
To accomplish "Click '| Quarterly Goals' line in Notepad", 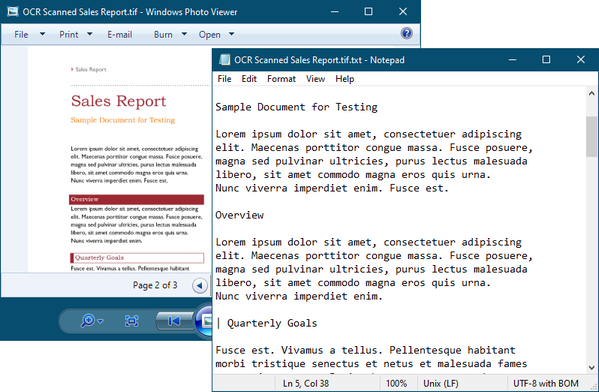I will click(x=266, y=323).
